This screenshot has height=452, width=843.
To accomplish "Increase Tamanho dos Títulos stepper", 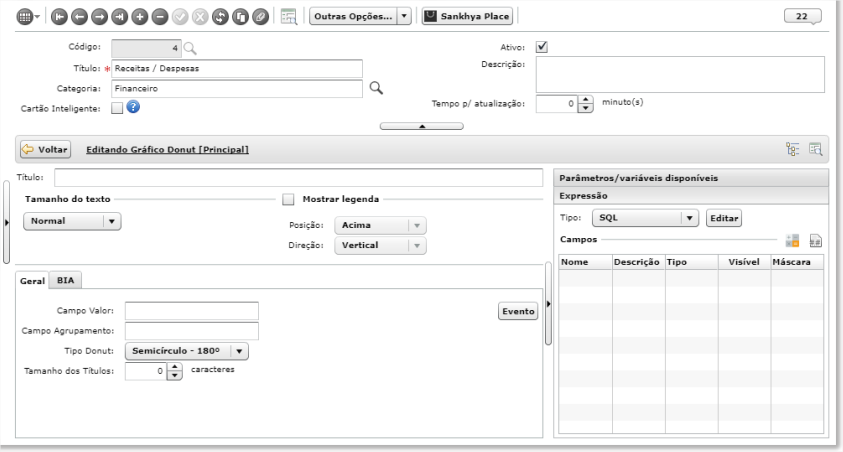I will pyautogui.click(x=175, y=367).
